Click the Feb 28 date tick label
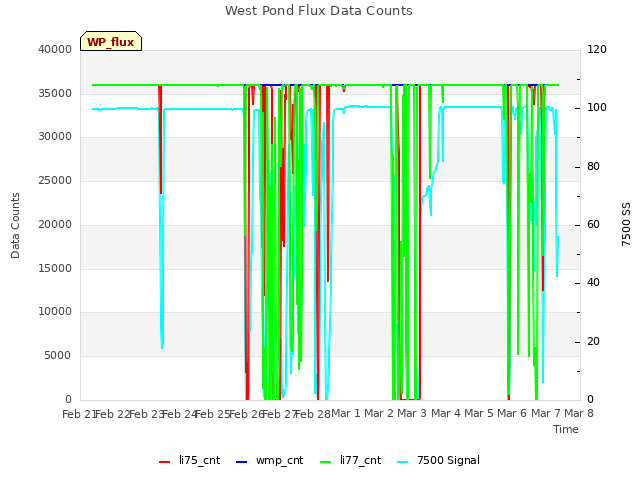640x480 pixels. [x=313, y=414]
